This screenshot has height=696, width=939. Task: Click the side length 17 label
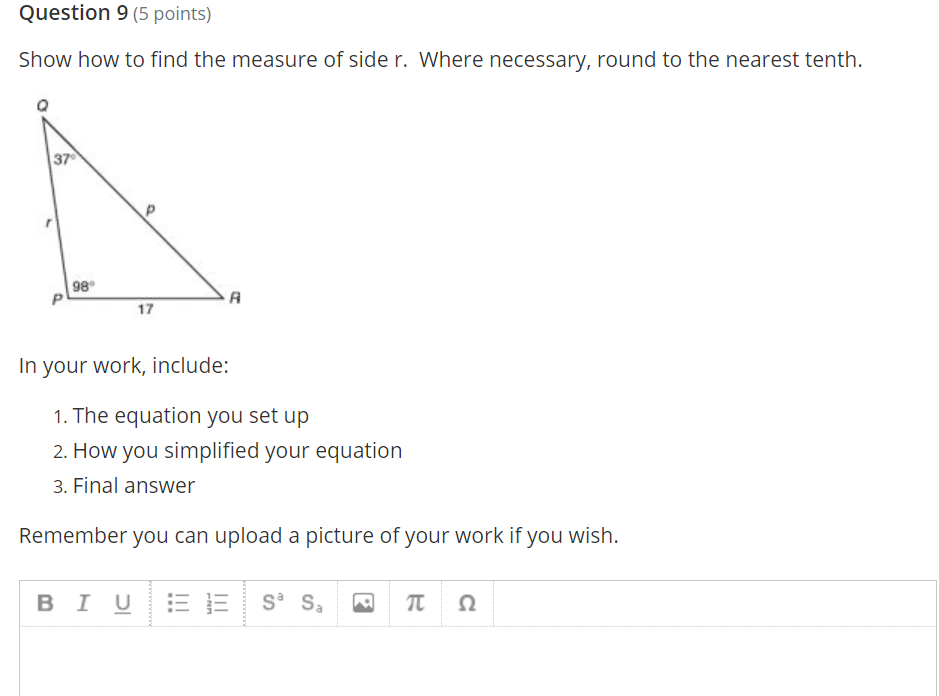click(x=146, y=310)
